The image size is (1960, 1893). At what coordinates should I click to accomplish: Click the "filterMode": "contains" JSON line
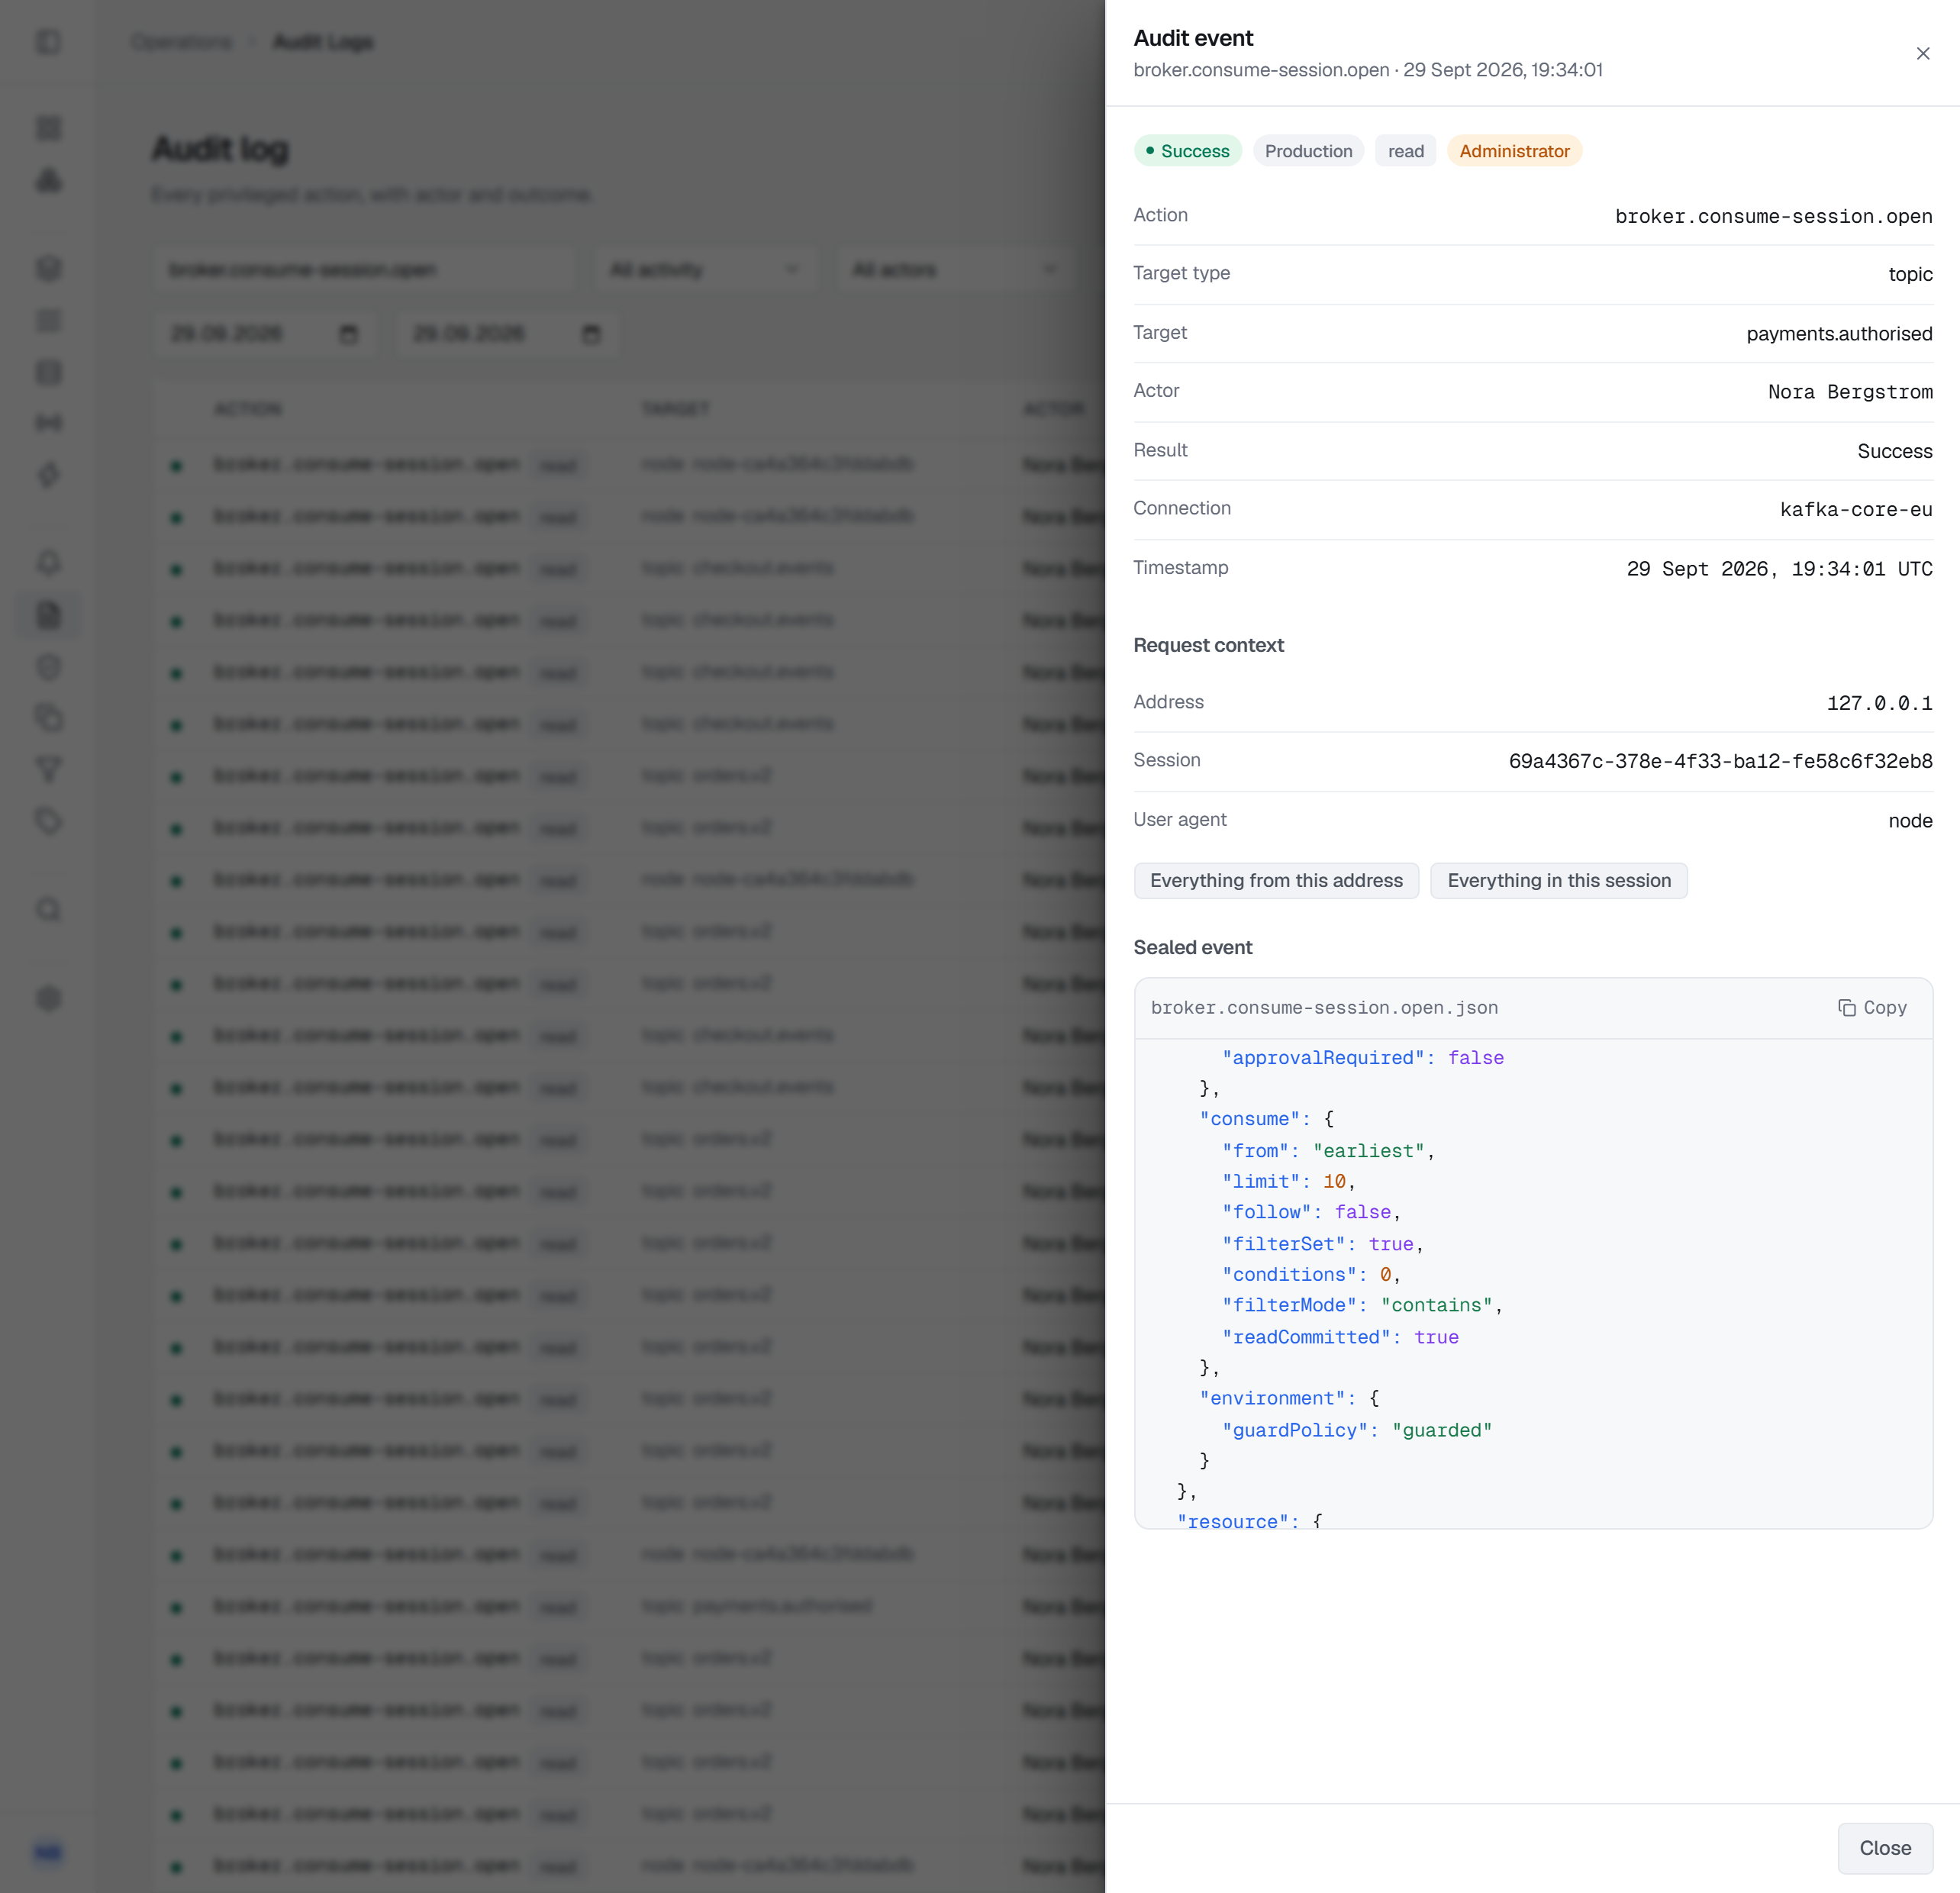click(x=1362, y=1305)
